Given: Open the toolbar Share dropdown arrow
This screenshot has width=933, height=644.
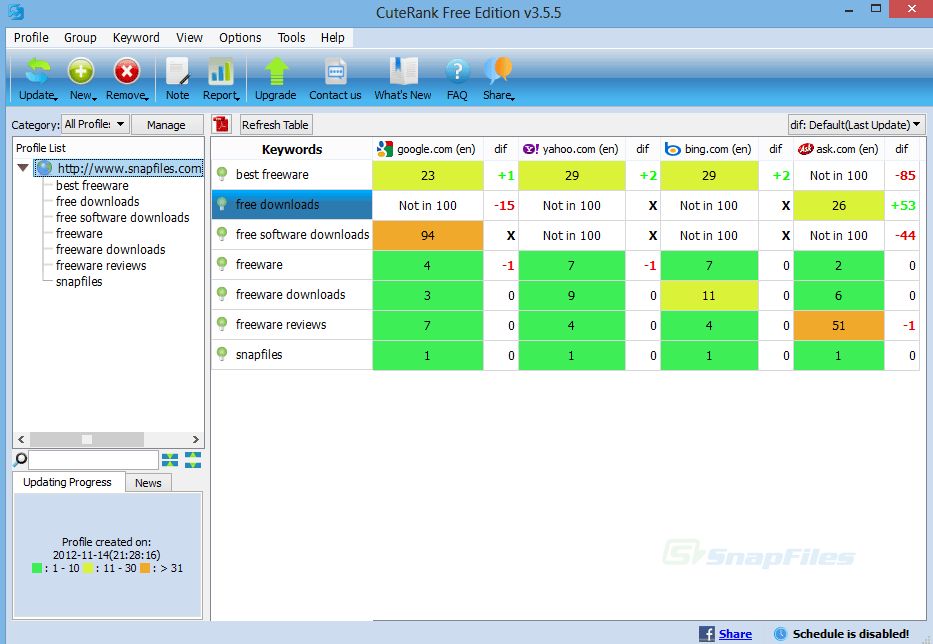Looking at the screenshot, I should click(x=512, y=98).
